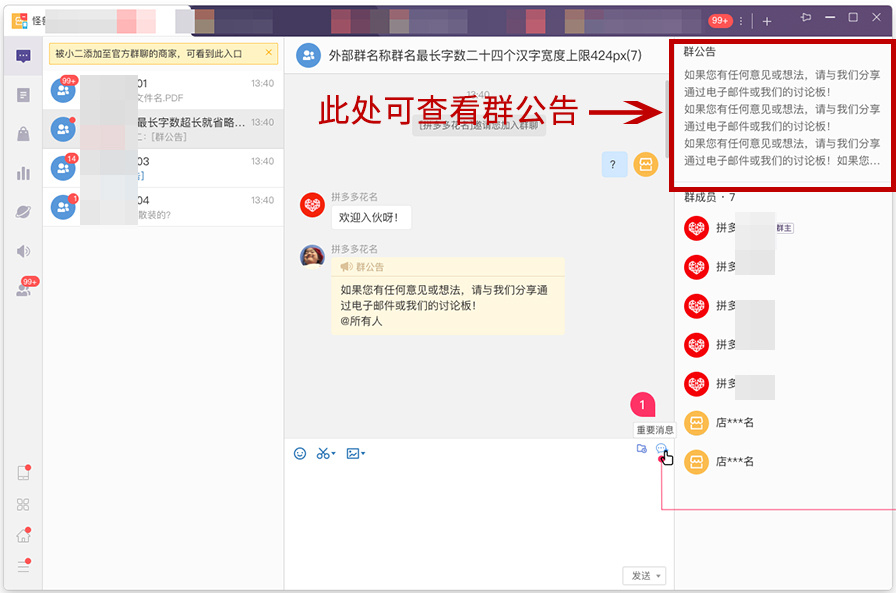Image resolution: width=896 pixels, height=593 pixels.
Task: Open the three-dot menu beside the 99+ badge
Action: 741,21
